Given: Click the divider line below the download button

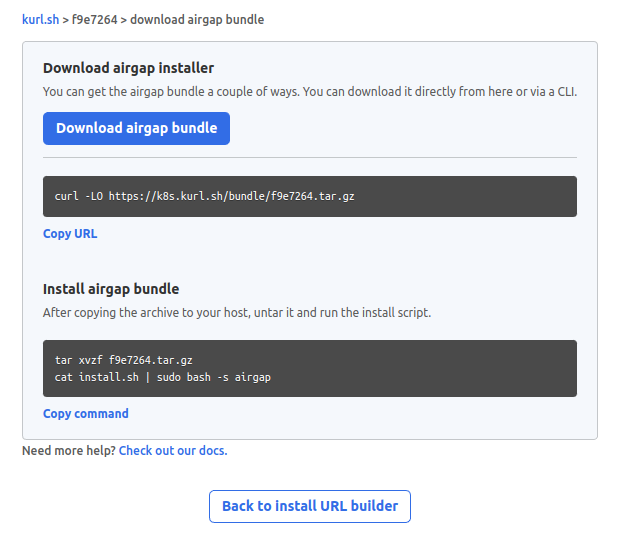Looking at the screenshot, I should [310, 158].
